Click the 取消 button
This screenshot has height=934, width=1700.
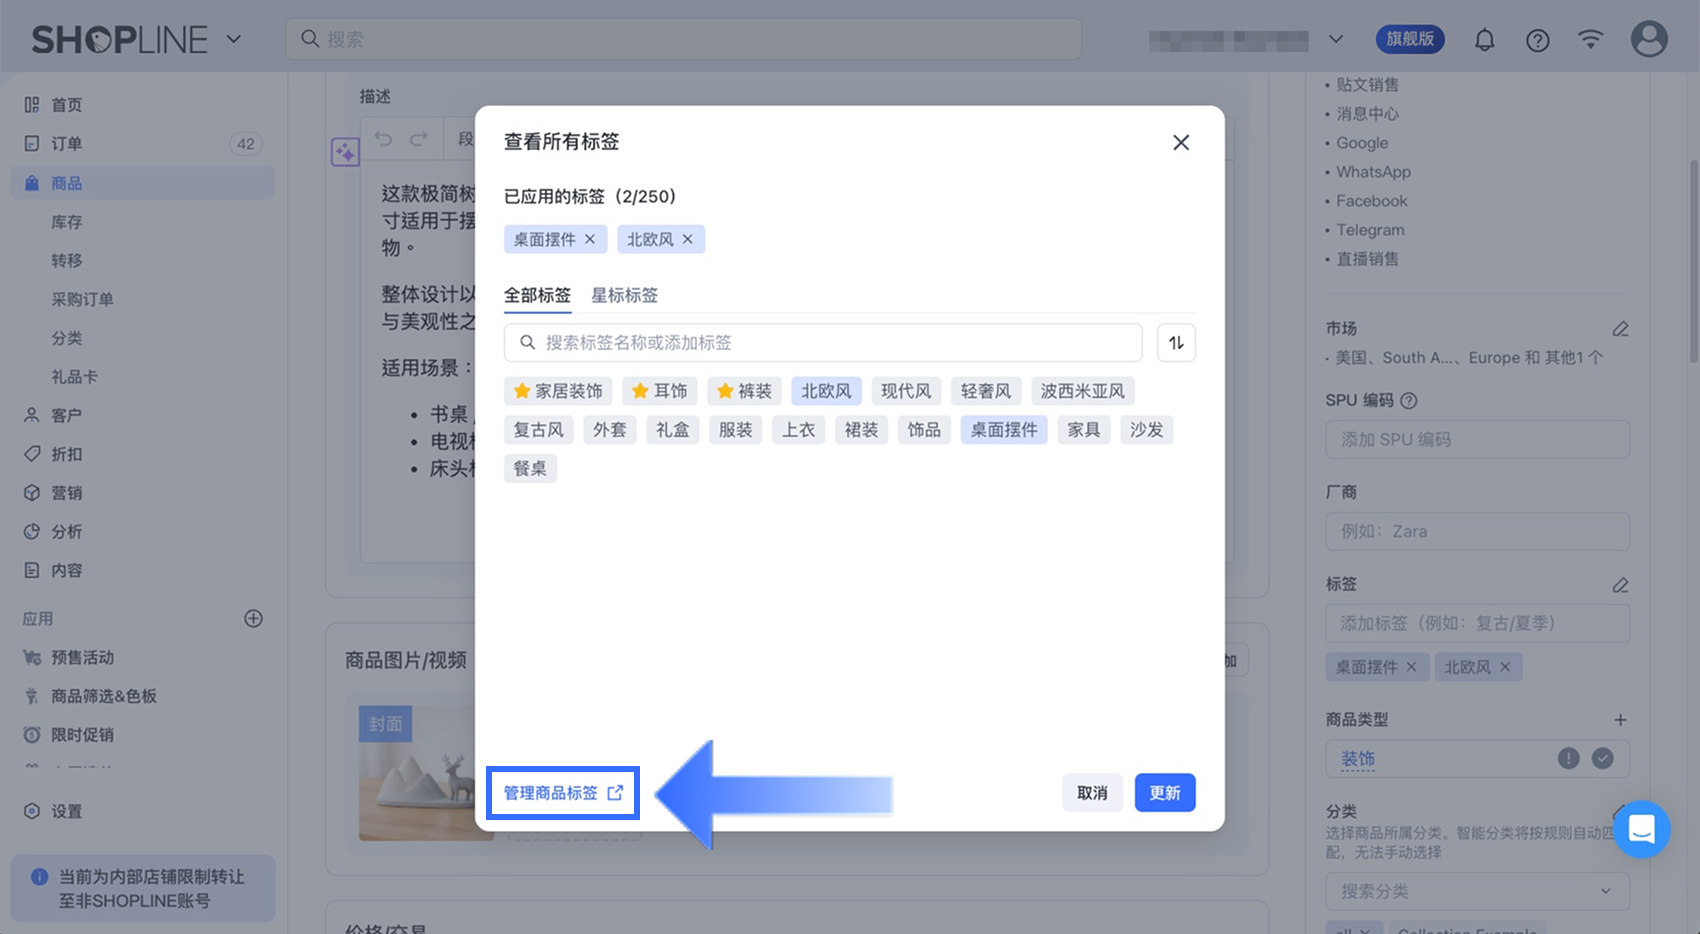(x=1092, y=793)
